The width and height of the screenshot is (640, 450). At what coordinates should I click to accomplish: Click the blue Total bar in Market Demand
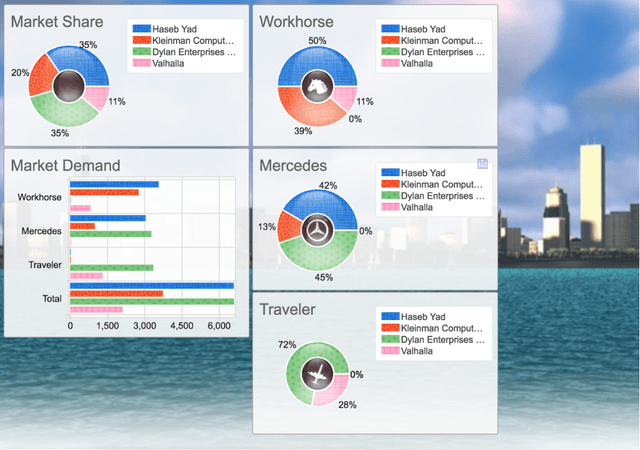point(151,285)
